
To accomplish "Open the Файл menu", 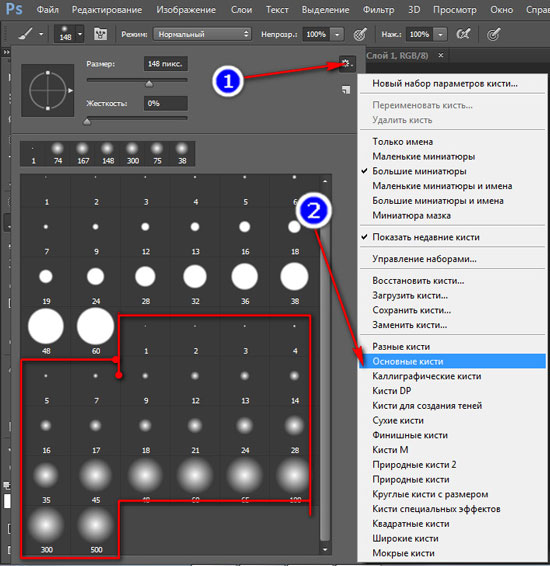I will pos(47,10).
